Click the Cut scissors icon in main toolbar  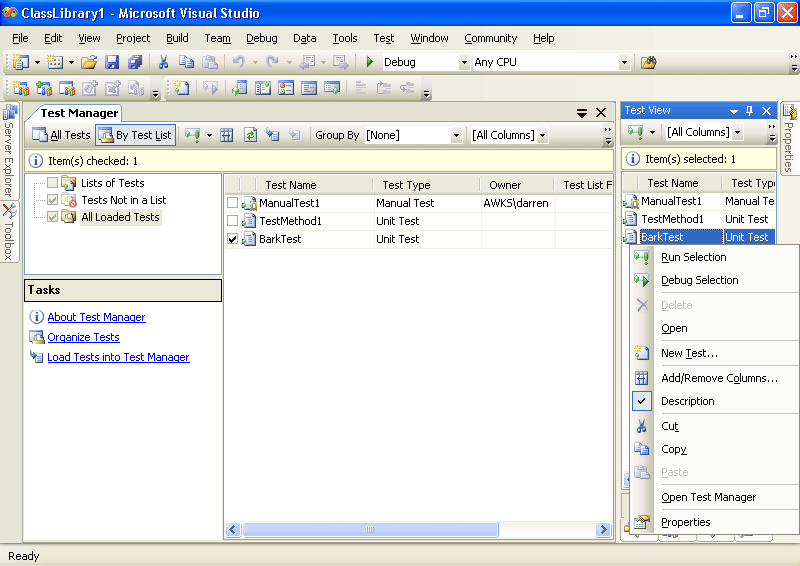pos(163,62)
